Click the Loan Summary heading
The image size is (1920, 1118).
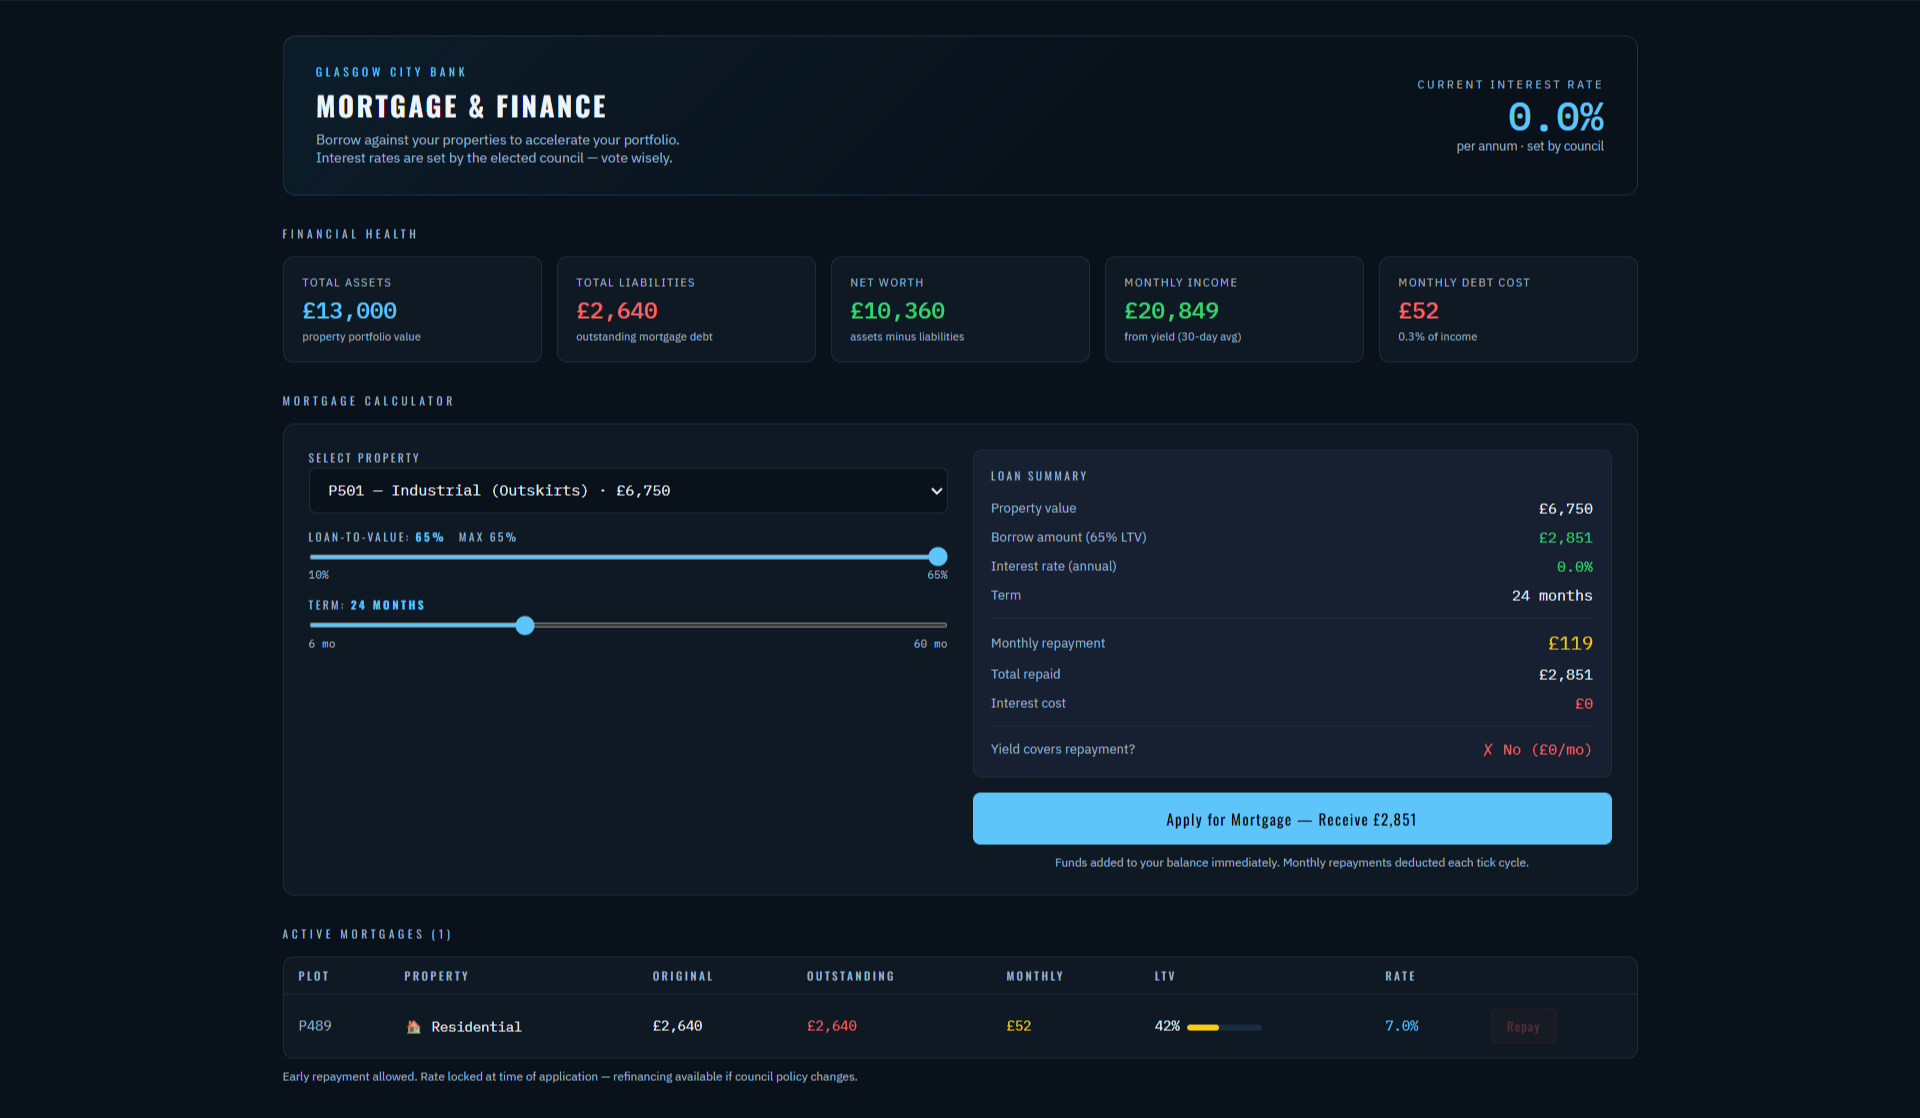coord(1038,476)
